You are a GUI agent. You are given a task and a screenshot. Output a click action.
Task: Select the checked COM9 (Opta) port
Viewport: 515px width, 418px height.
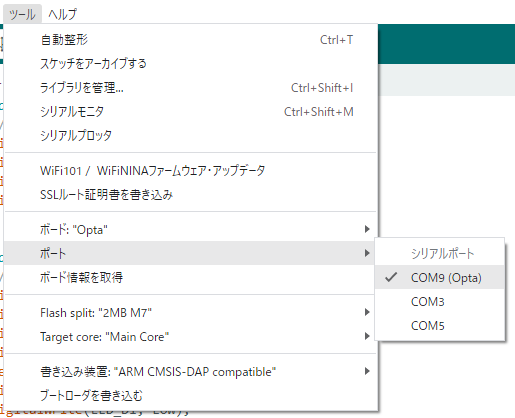pos(440,277)
